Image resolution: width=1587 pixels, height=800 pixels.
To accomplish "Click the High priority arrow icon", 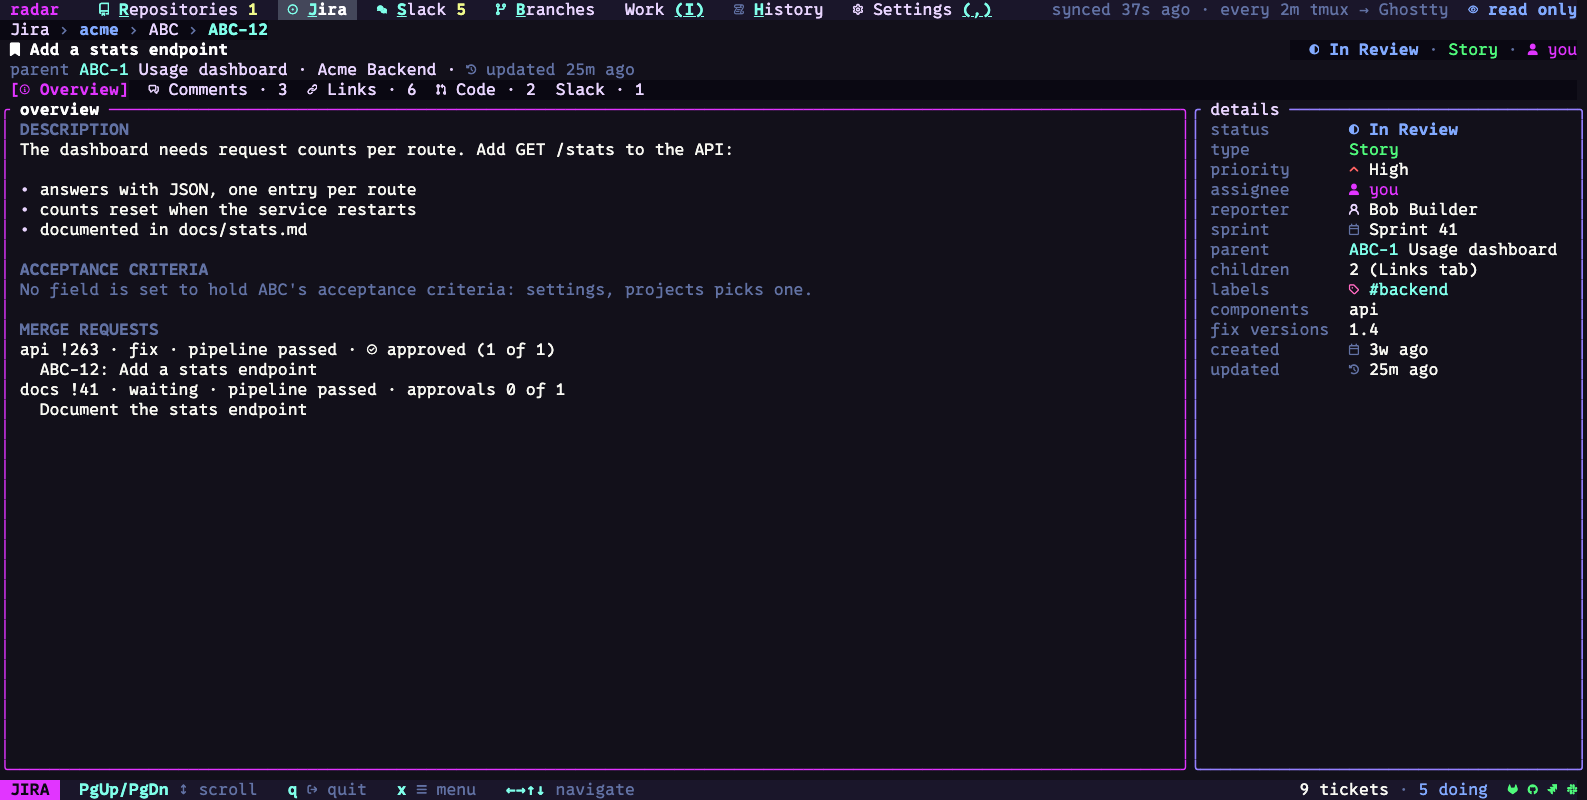I will 1354,169.
